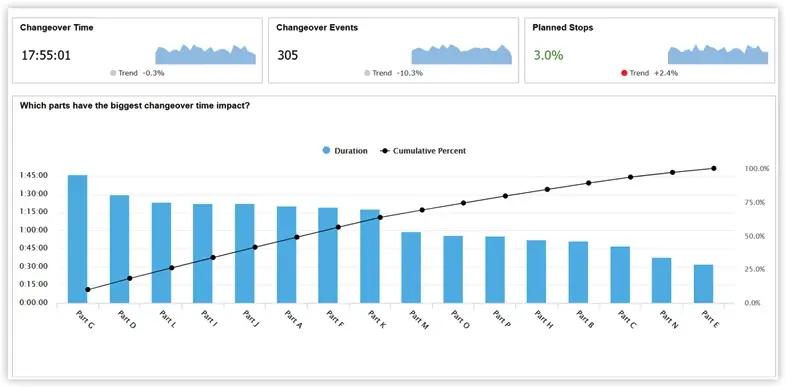
Task: Click the red Trend dot under Planned Stops
Action: click(x=624, y=73)
